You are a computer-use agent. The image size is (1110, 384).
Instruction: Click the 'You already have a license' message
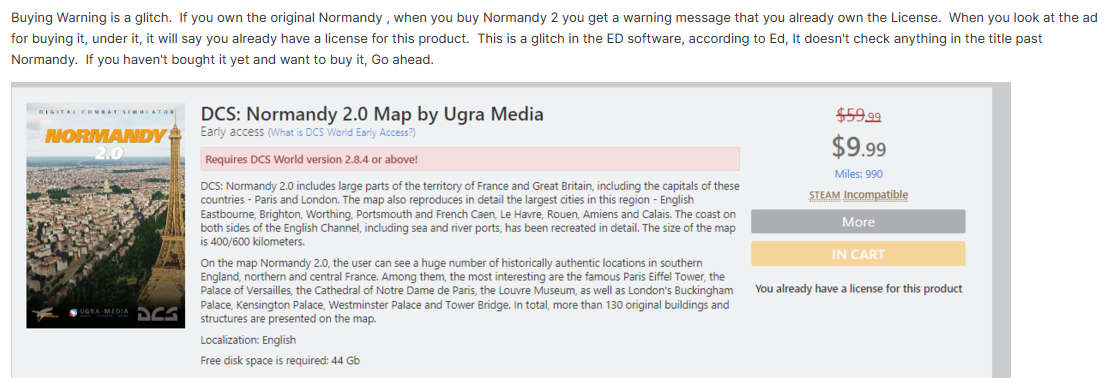click(x=859, y=289)
